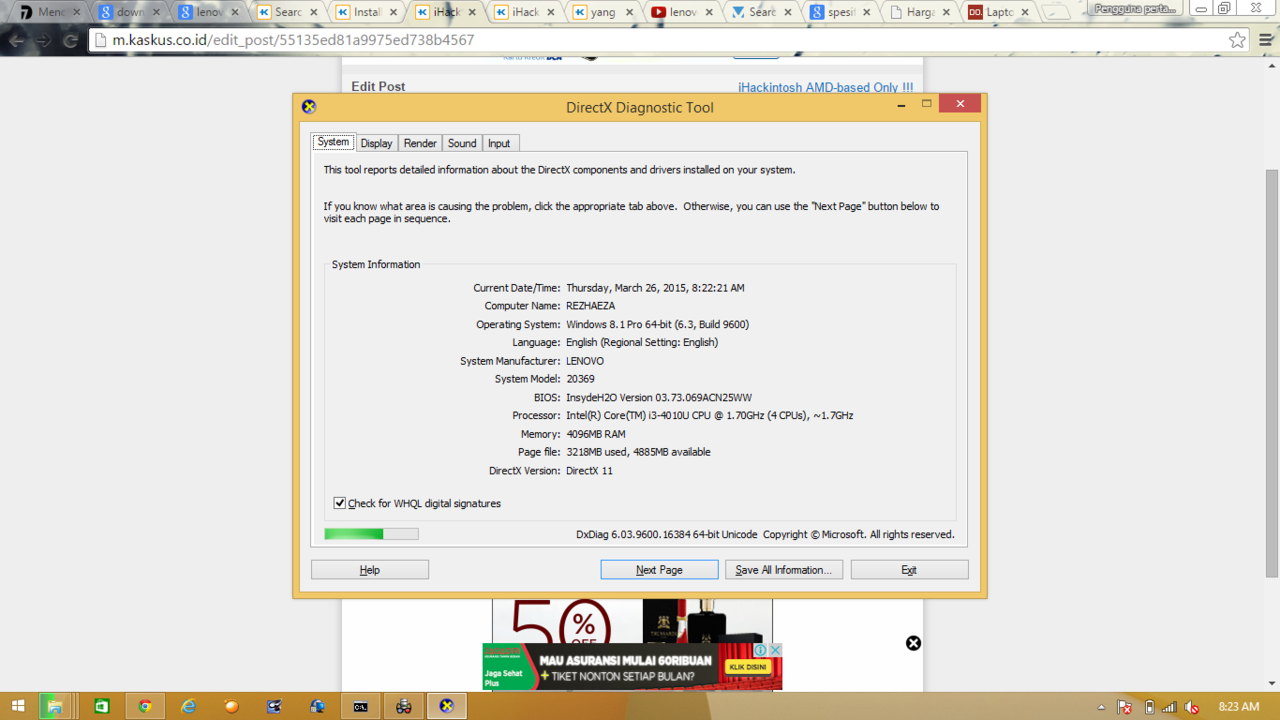Switch to the Render tab
This screenshot has width=1280, height=720.
point(420,143)
